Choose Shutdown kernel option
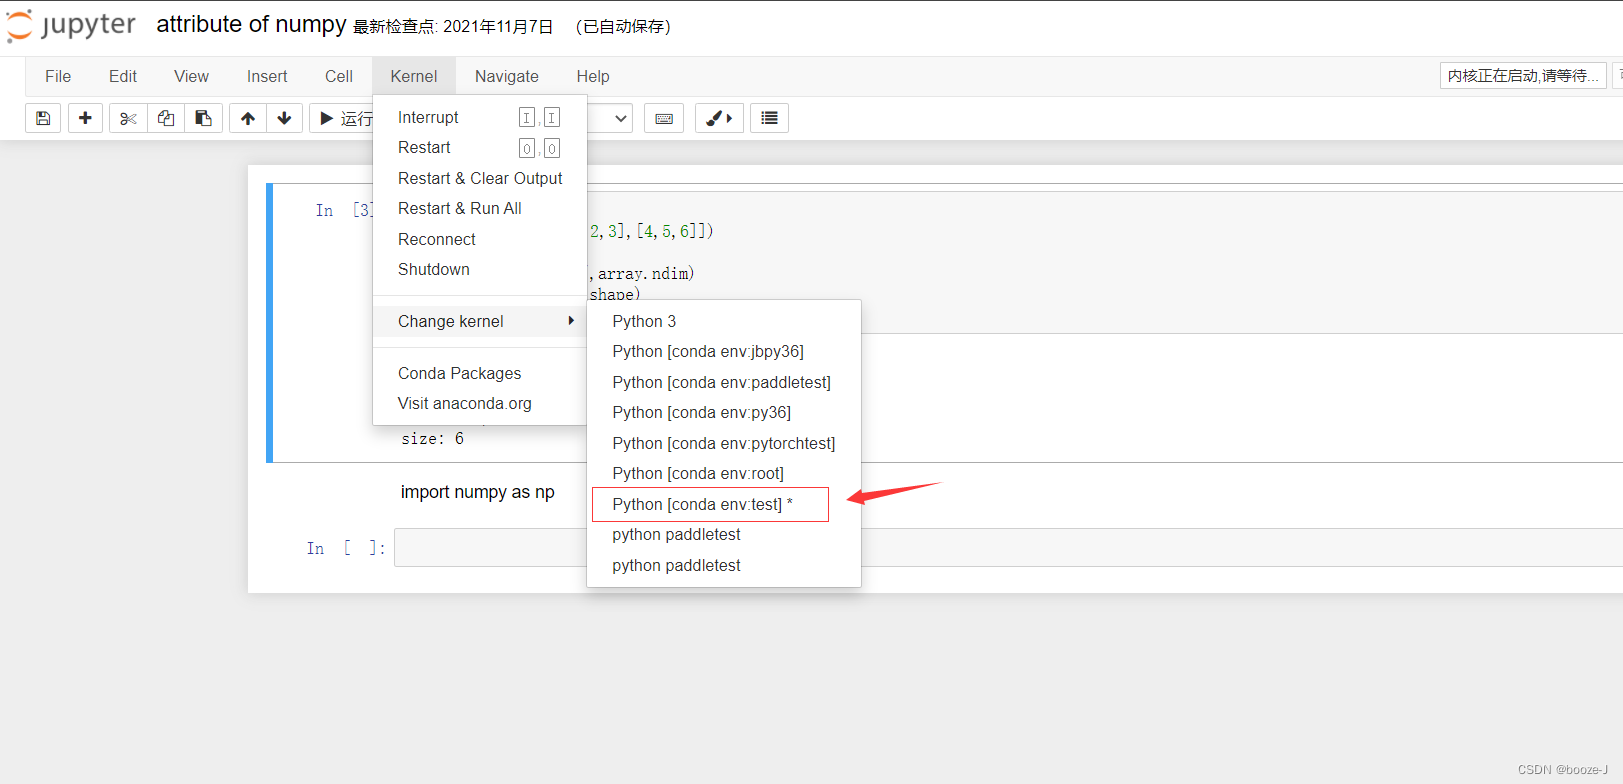This screenshot has height=784, width=1623. click(x=479, y=269)
